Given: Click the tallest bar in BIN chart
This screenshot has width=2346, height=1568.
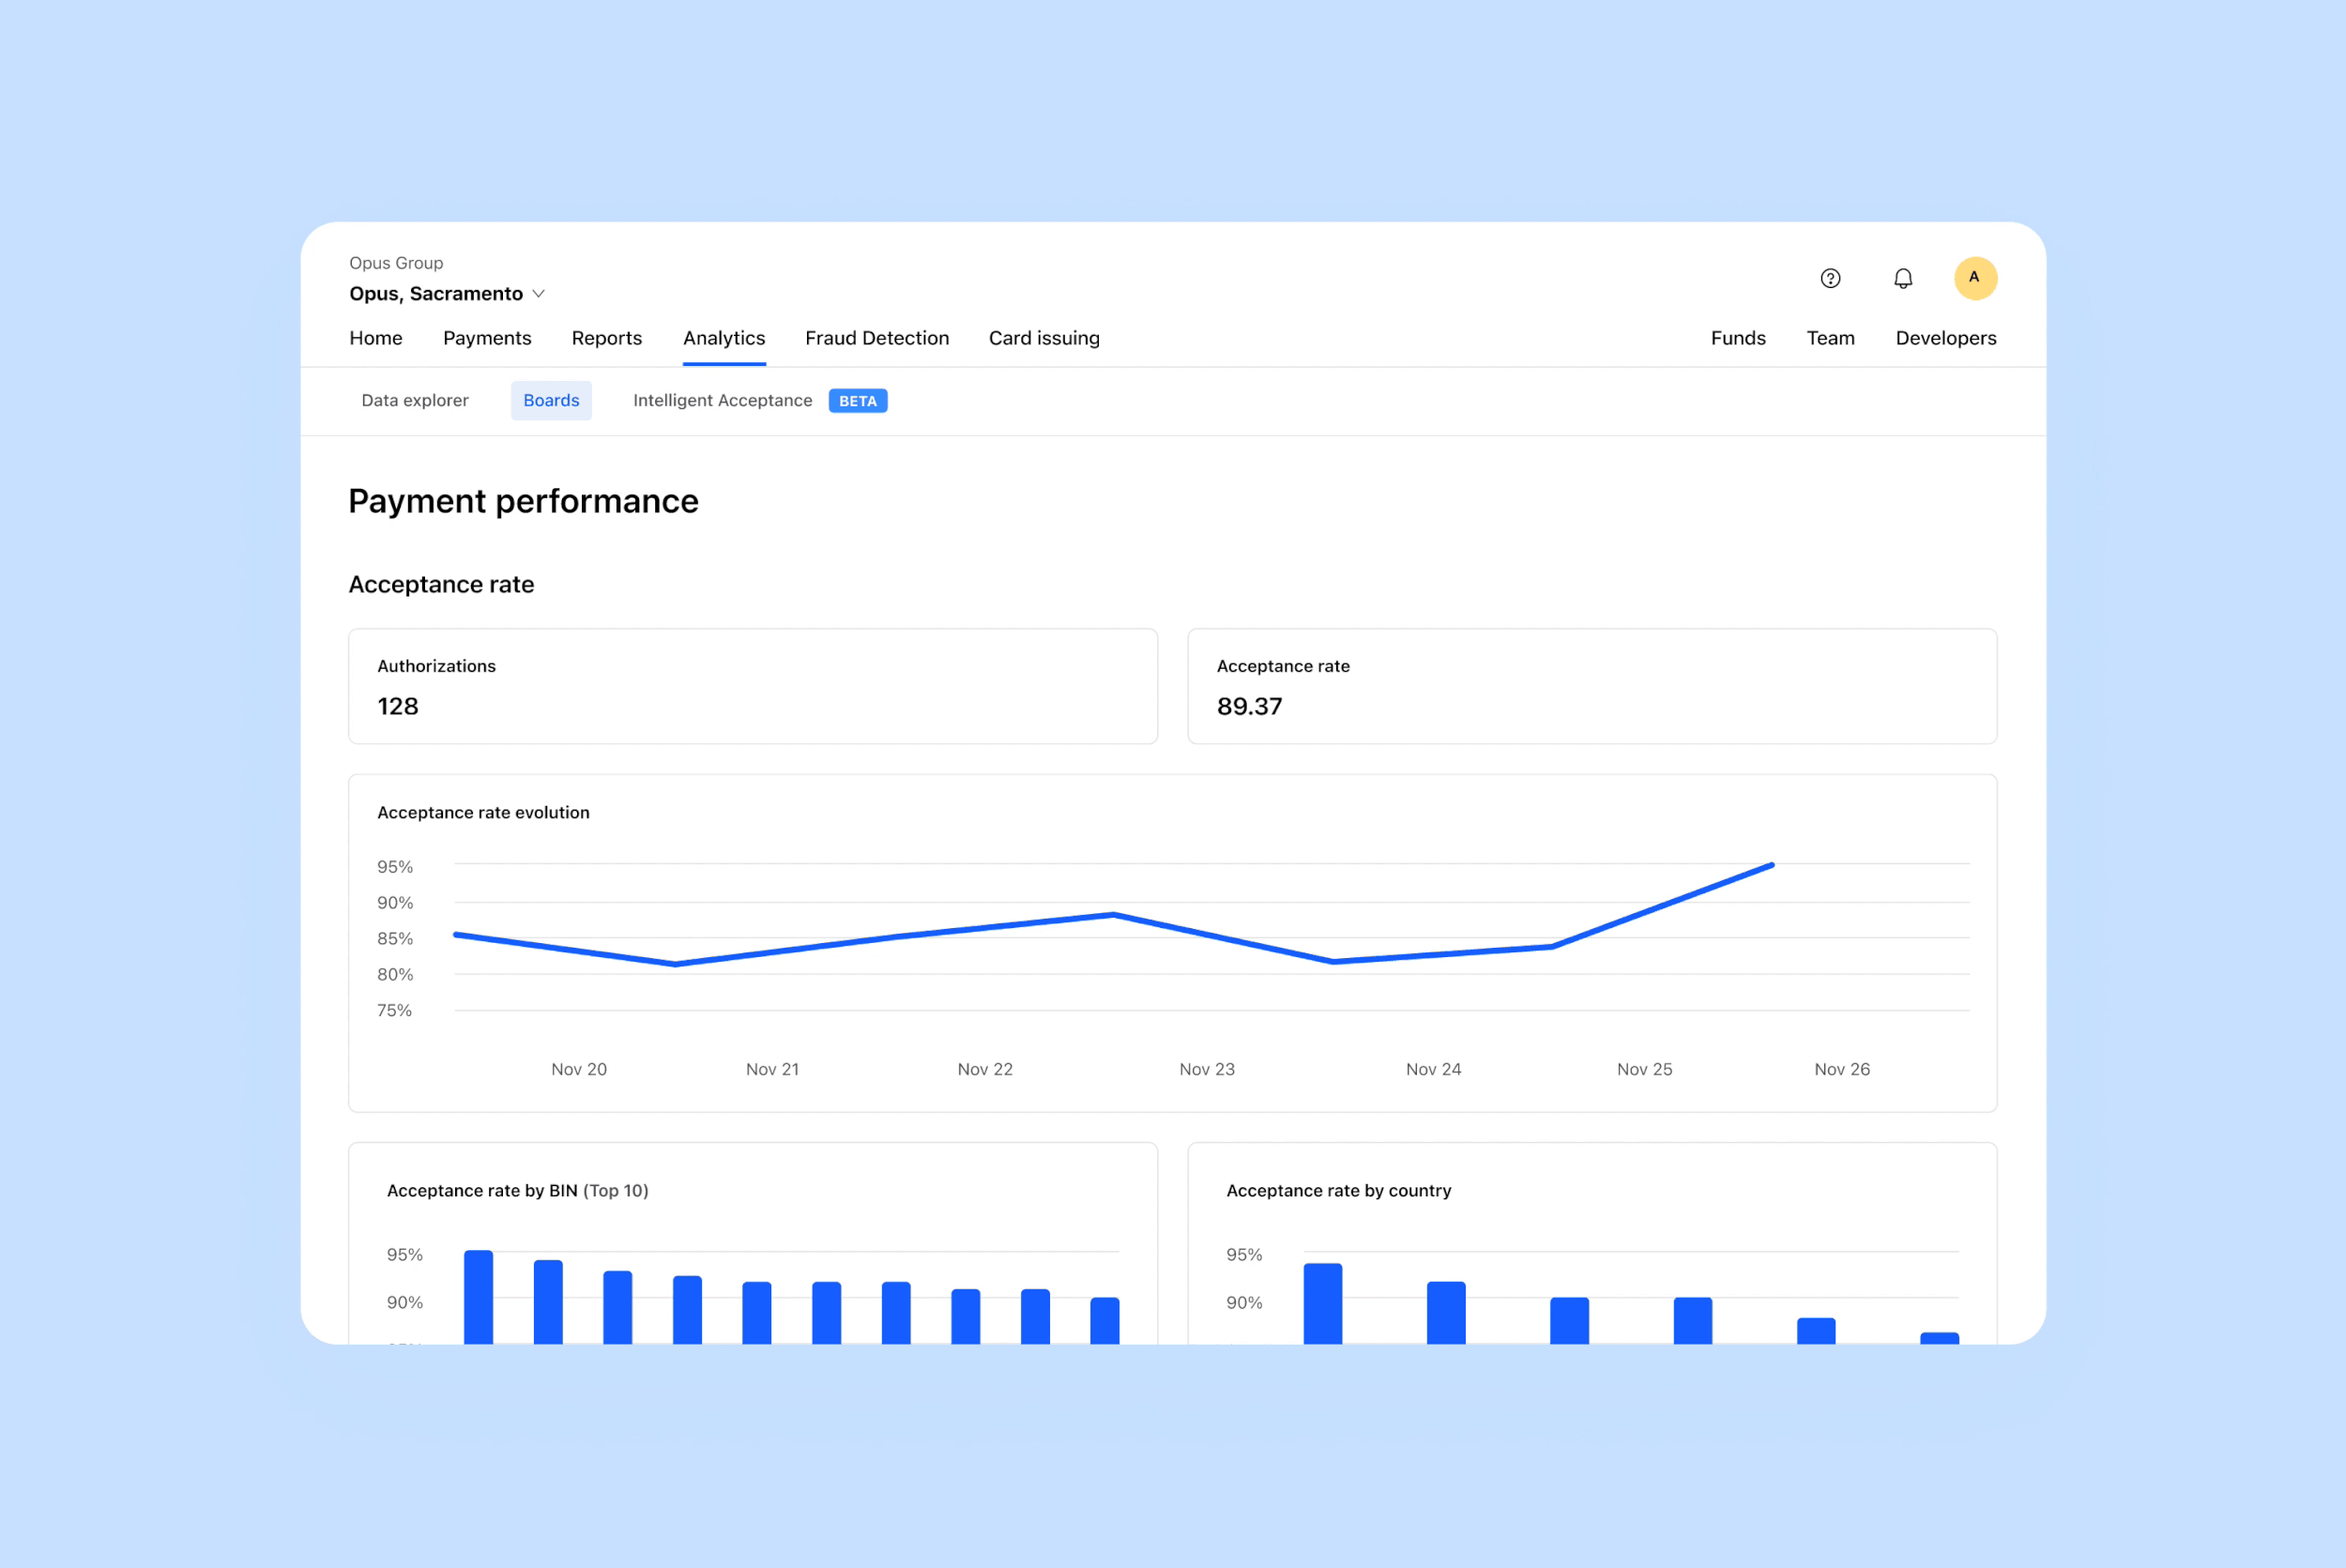Looking at the screenshot, I should click(x=478, y=1296).
